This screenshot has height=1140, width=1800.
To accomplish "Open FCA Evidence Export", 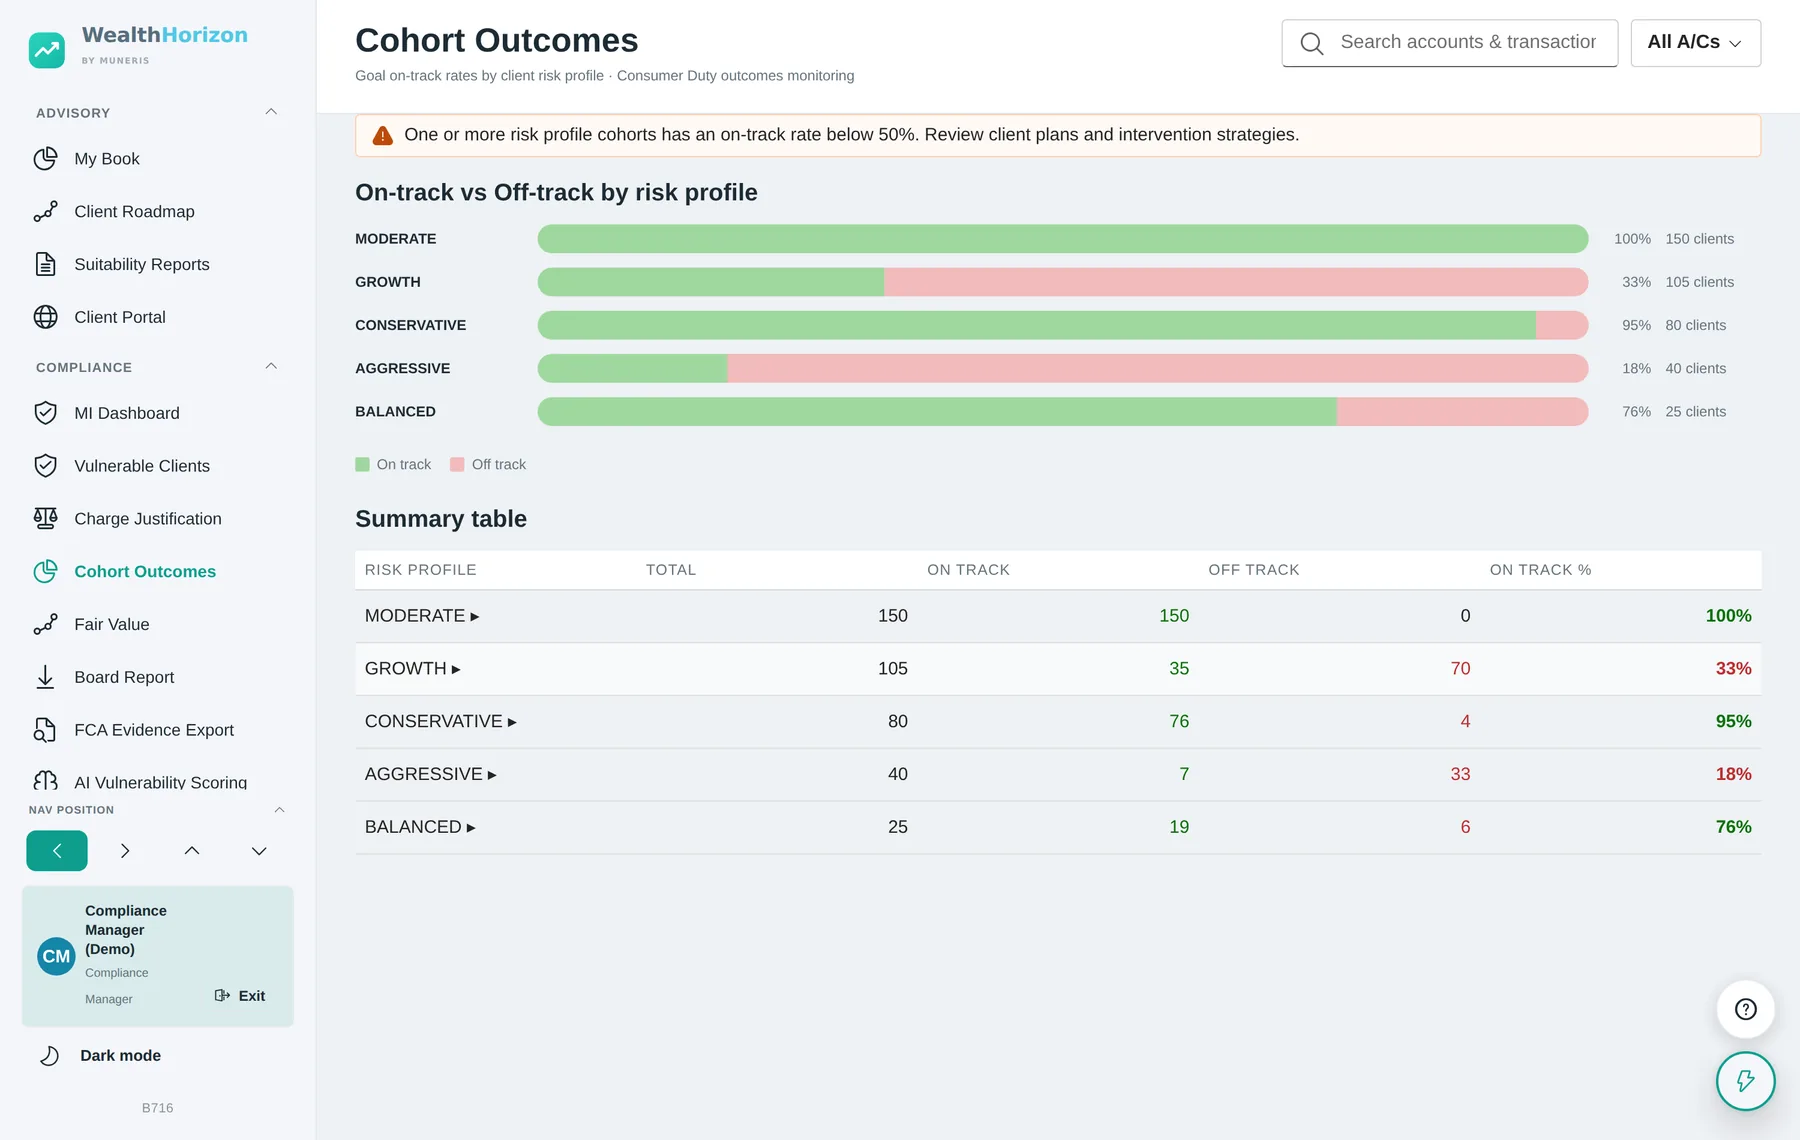I will point(154,730).
